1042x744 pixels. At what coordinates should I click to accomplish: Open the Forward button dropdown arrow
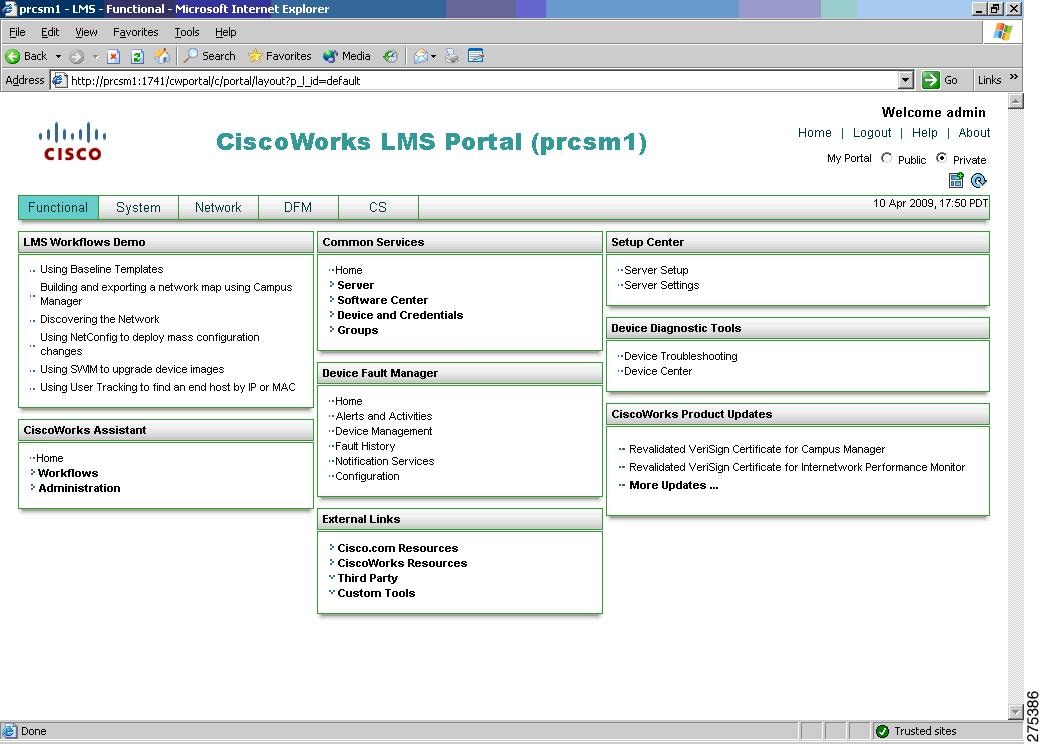95,56
